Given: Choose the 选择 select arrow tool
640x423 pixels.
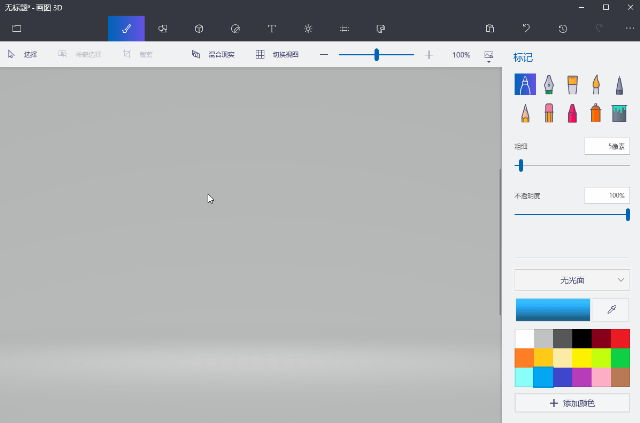Looking at the screenshot, I should pyautogui.click(x=22, y=54).
